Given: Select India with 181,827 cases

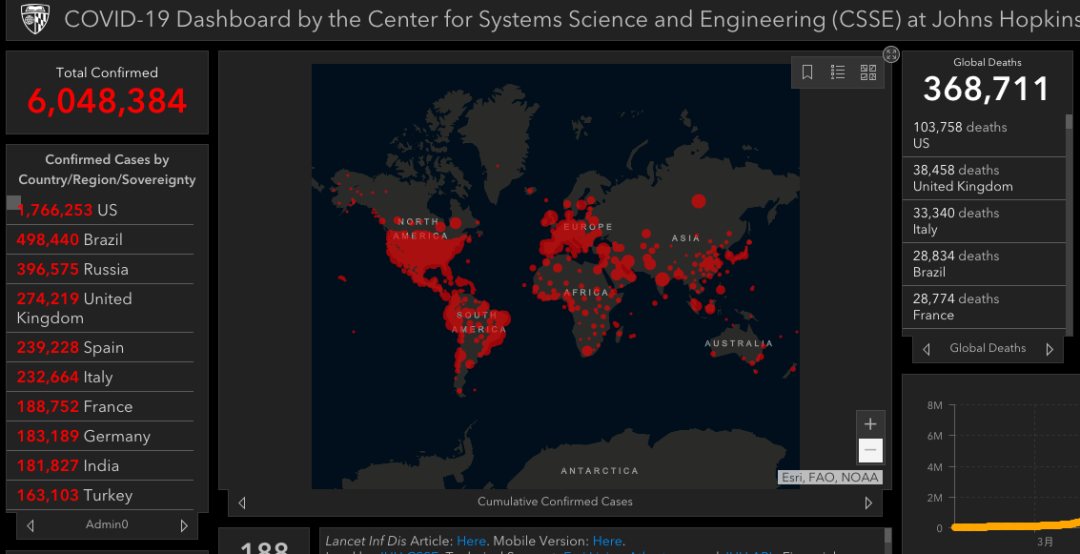Looking at the screenshot, I should 101,466.
